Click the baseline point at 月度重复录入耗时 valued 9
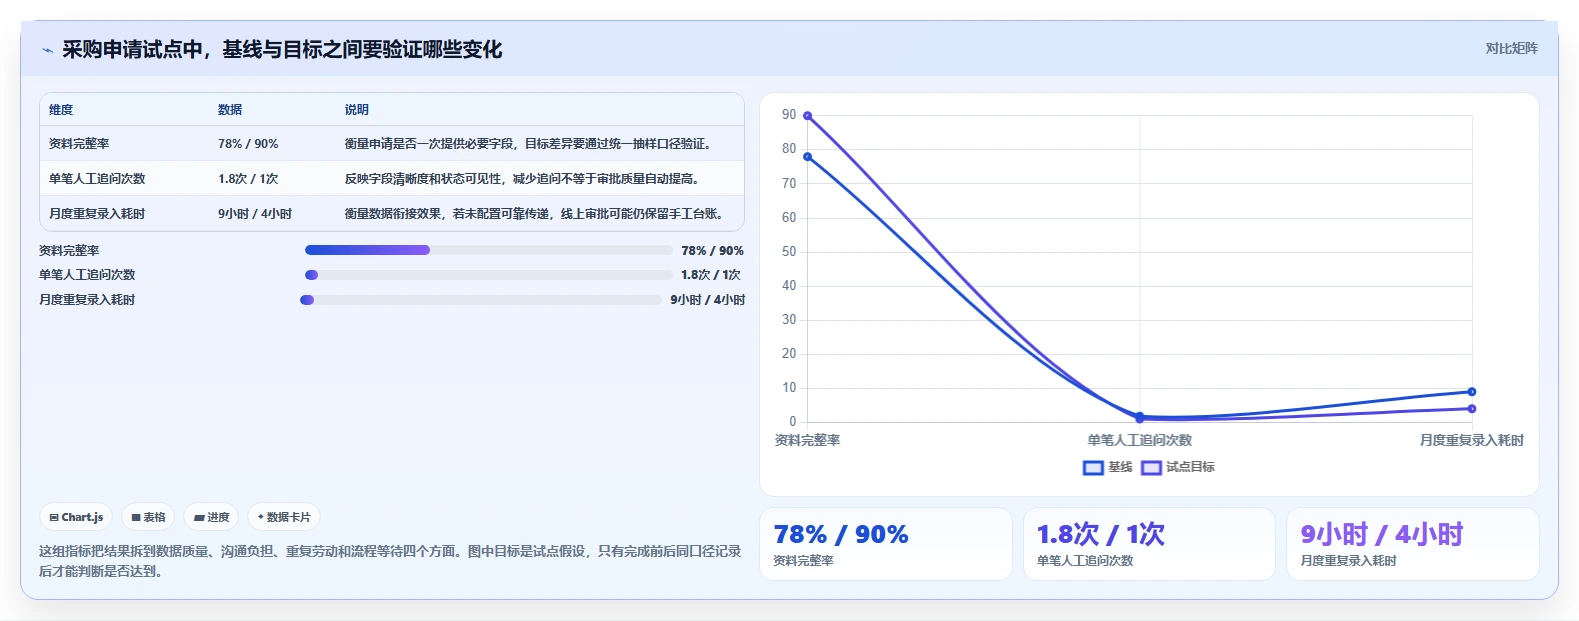Screen dimensions: 1579x621 1472,392
